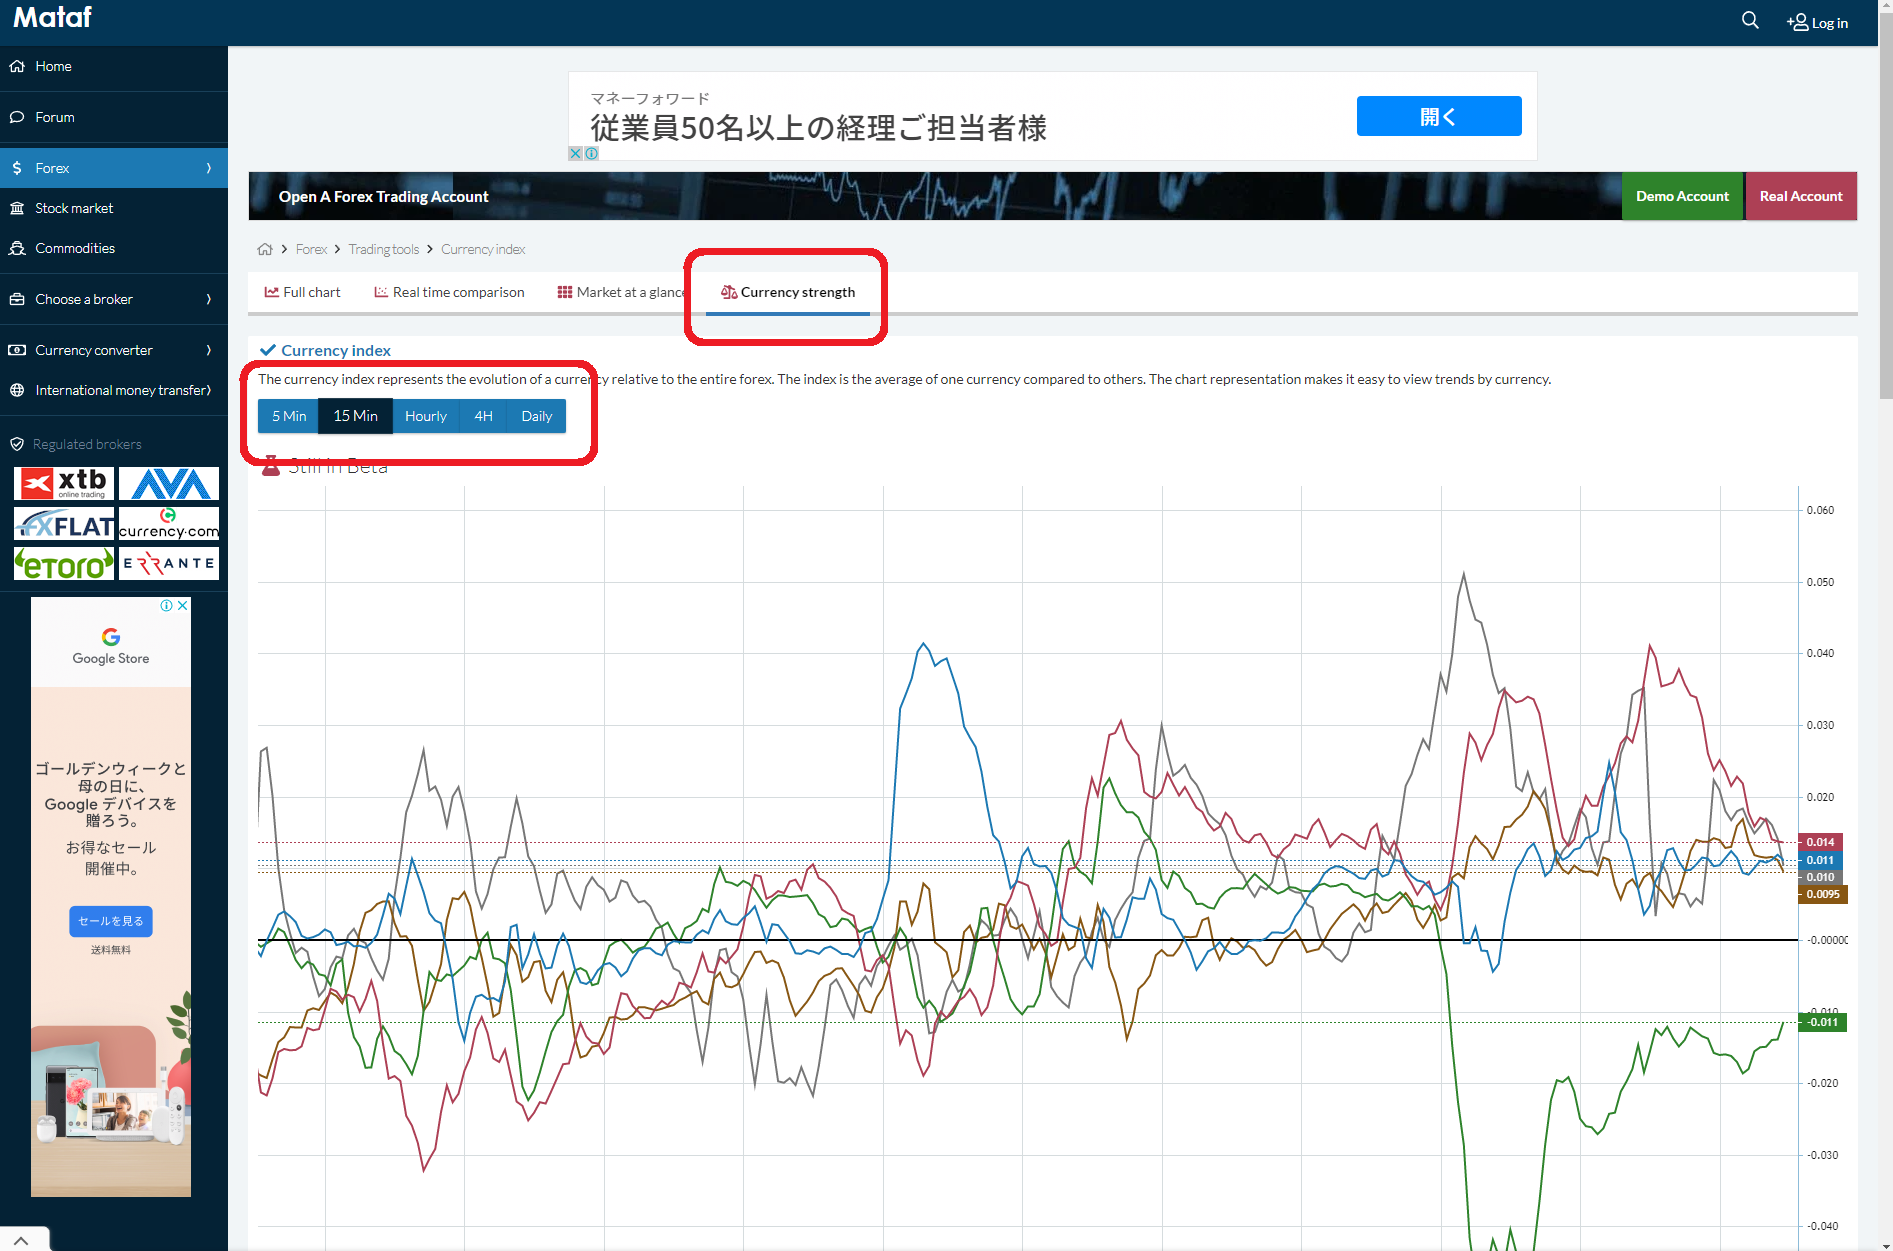Image resolution: width=1893 pixels, height=1251 pixels.
Task: Click the Full chart line icon
Action: click(271, 292)
